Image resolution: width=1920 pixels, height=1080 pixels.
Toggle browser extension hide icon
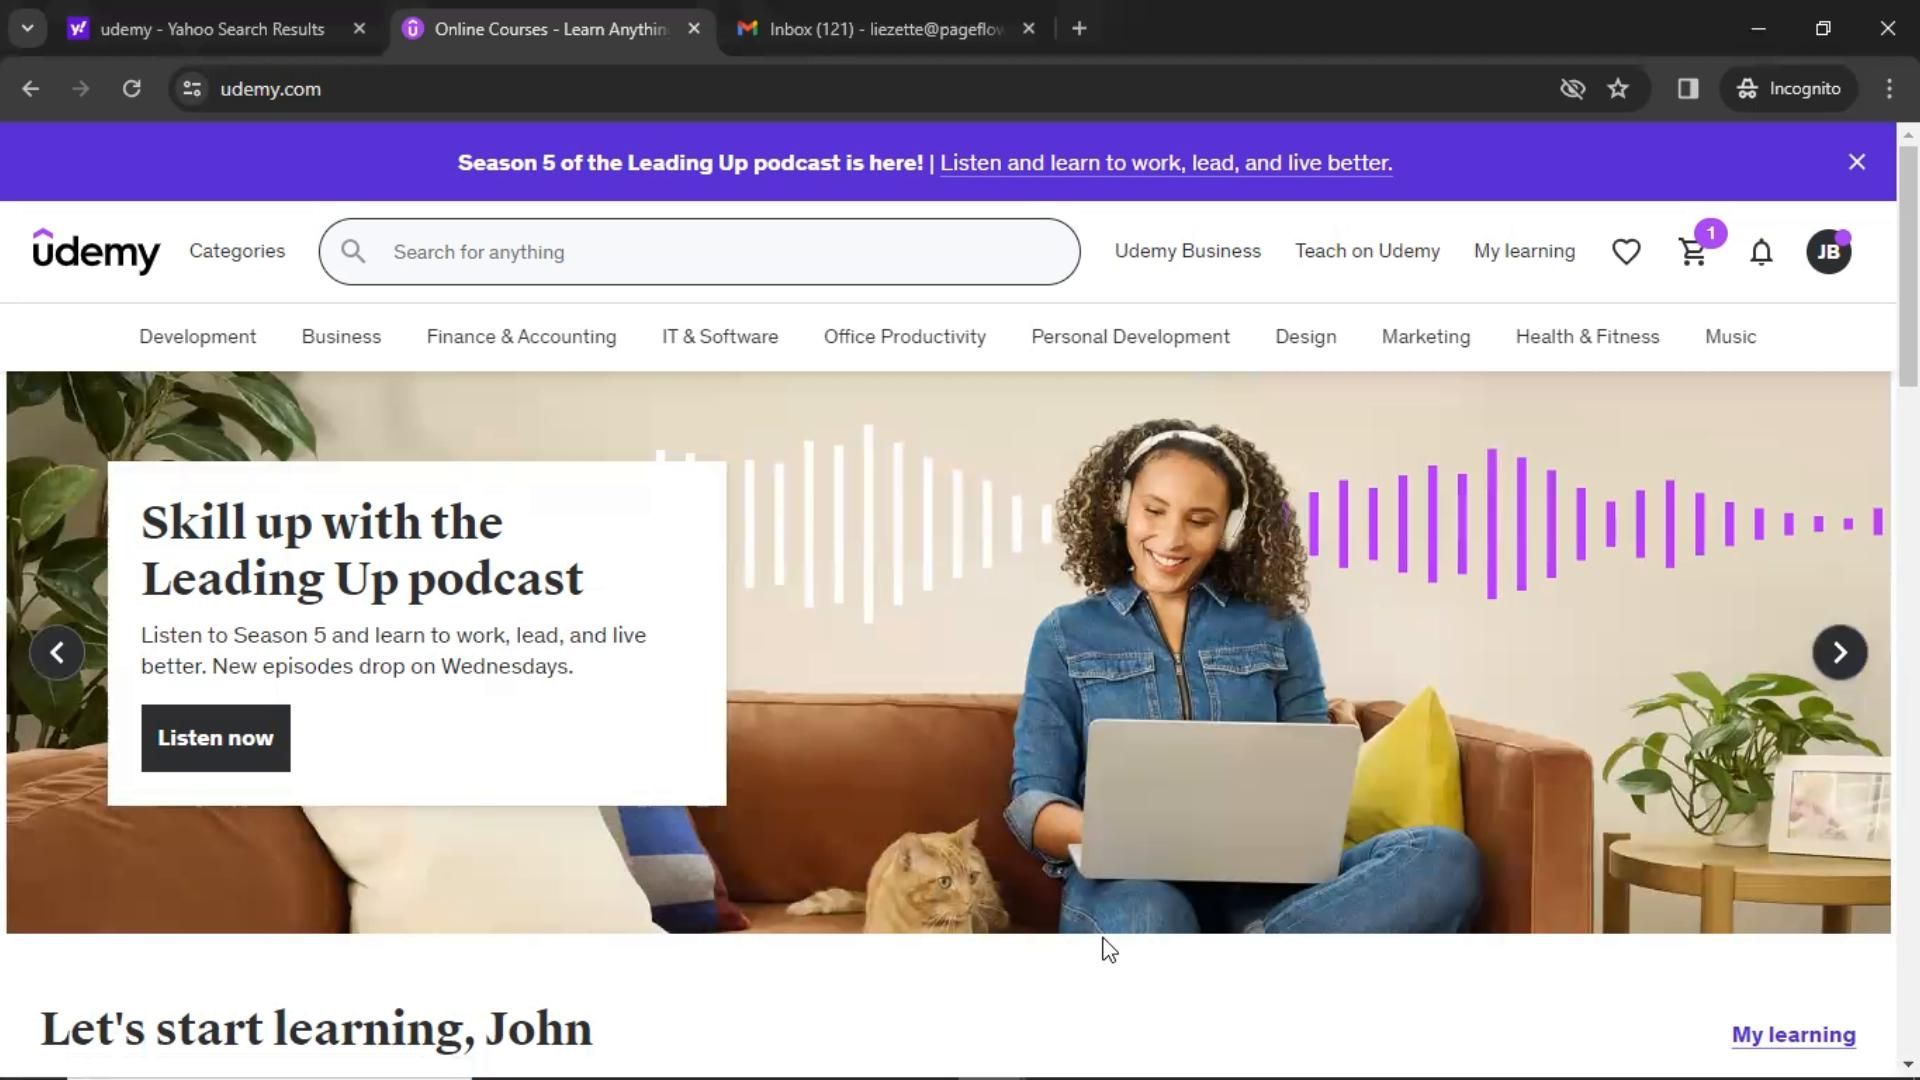pos(1571,88)
